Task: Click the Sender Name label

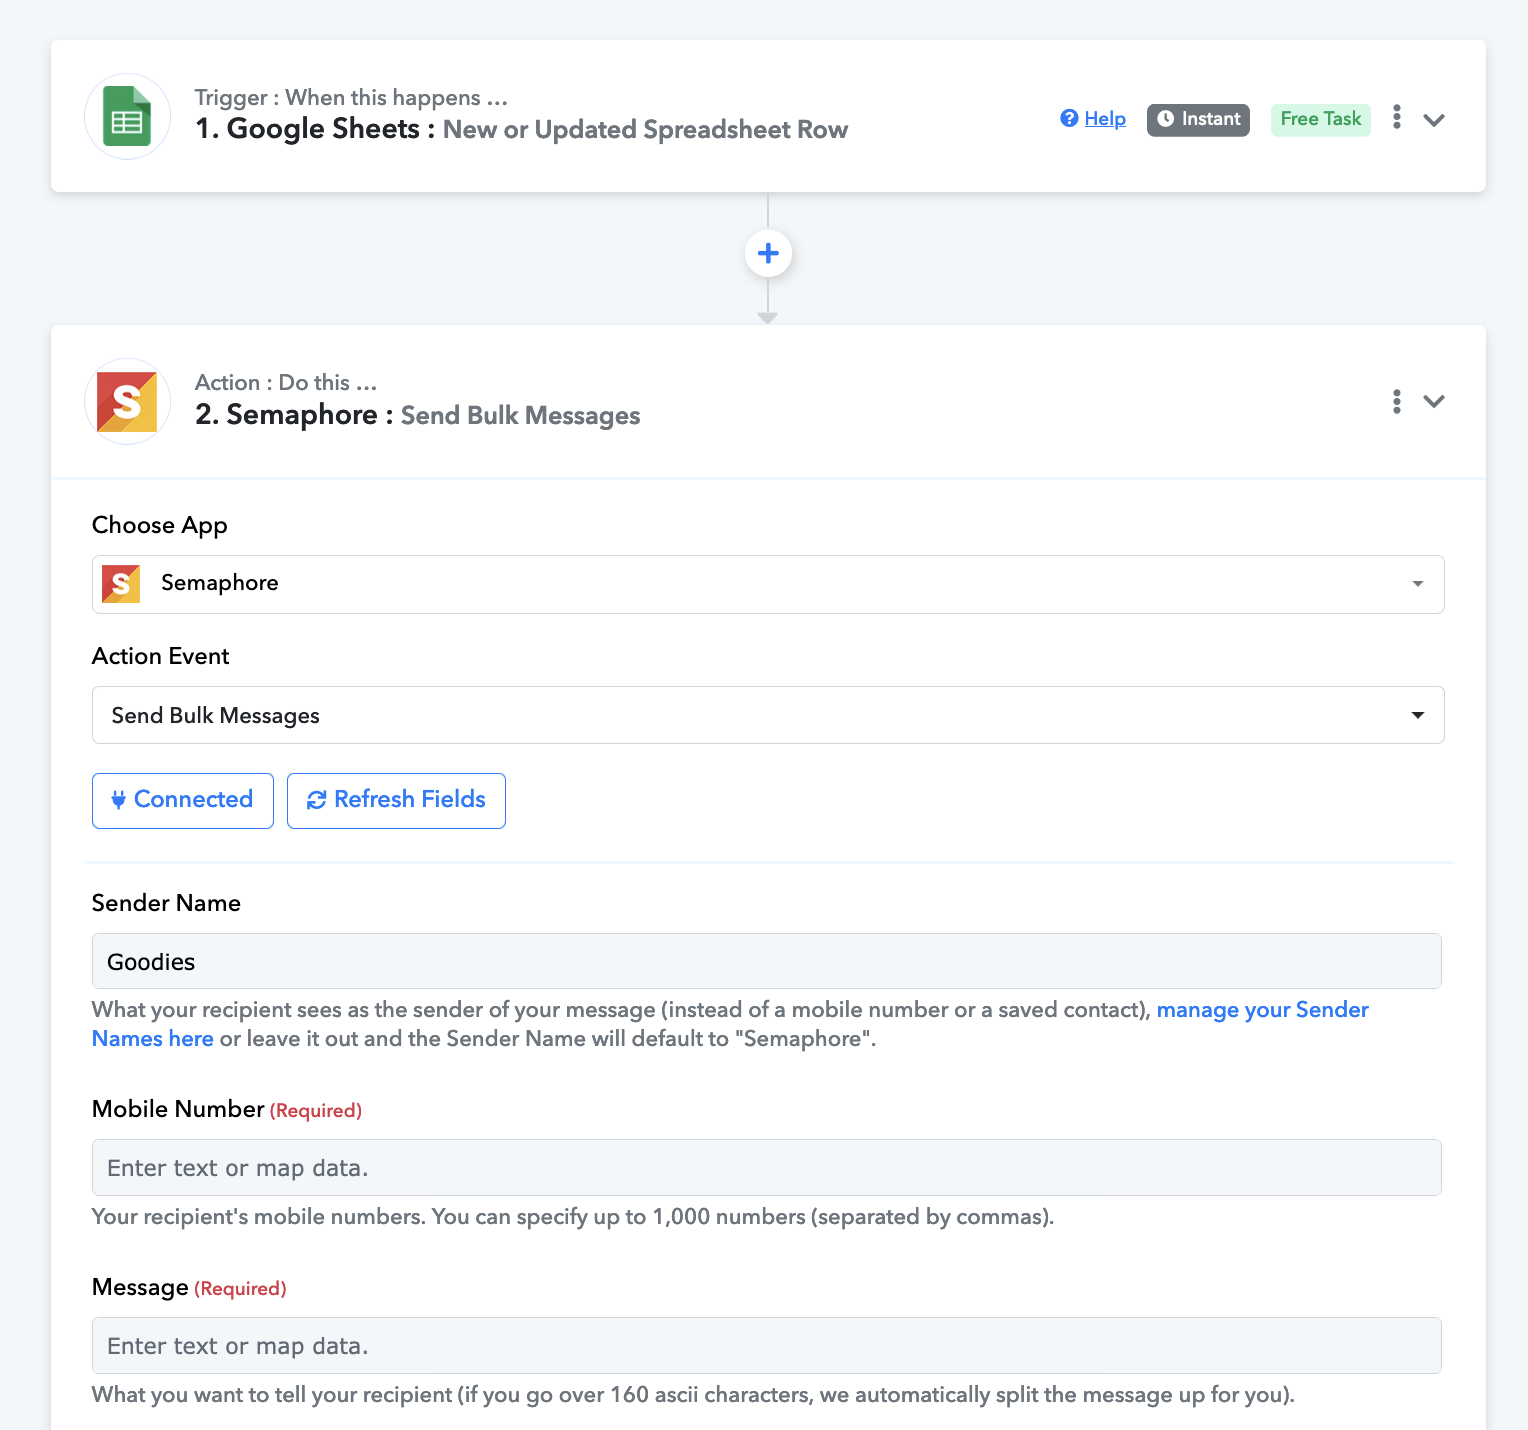Action: [x=166, y=903]
